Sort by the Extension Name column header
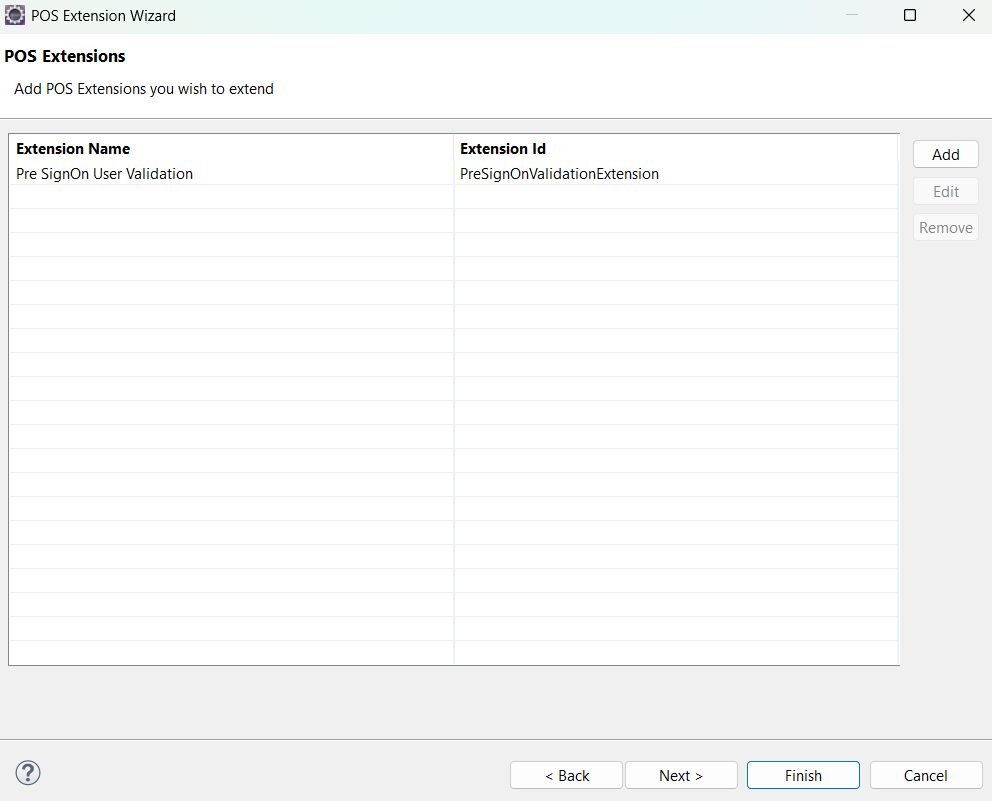 73,149
